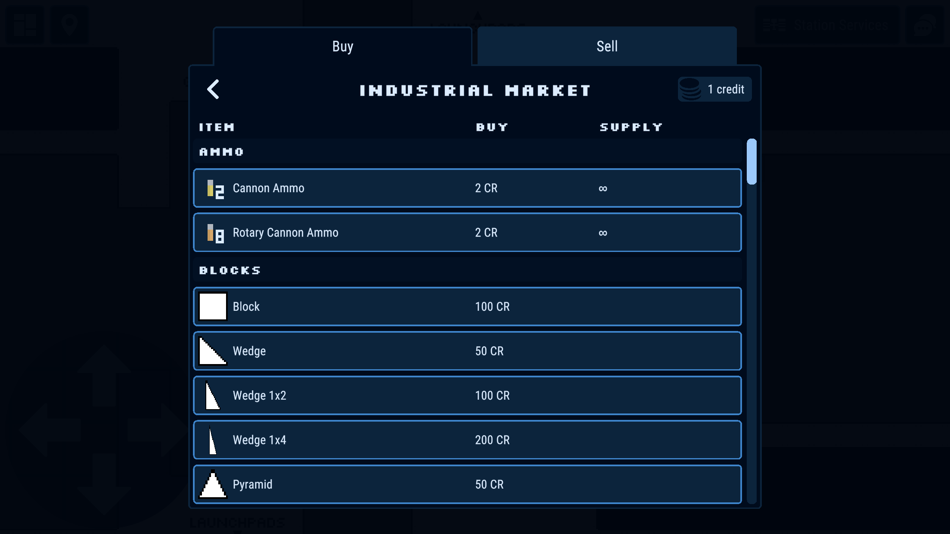Select the Cannon Ammo row
950x534 pixels.
467,188
